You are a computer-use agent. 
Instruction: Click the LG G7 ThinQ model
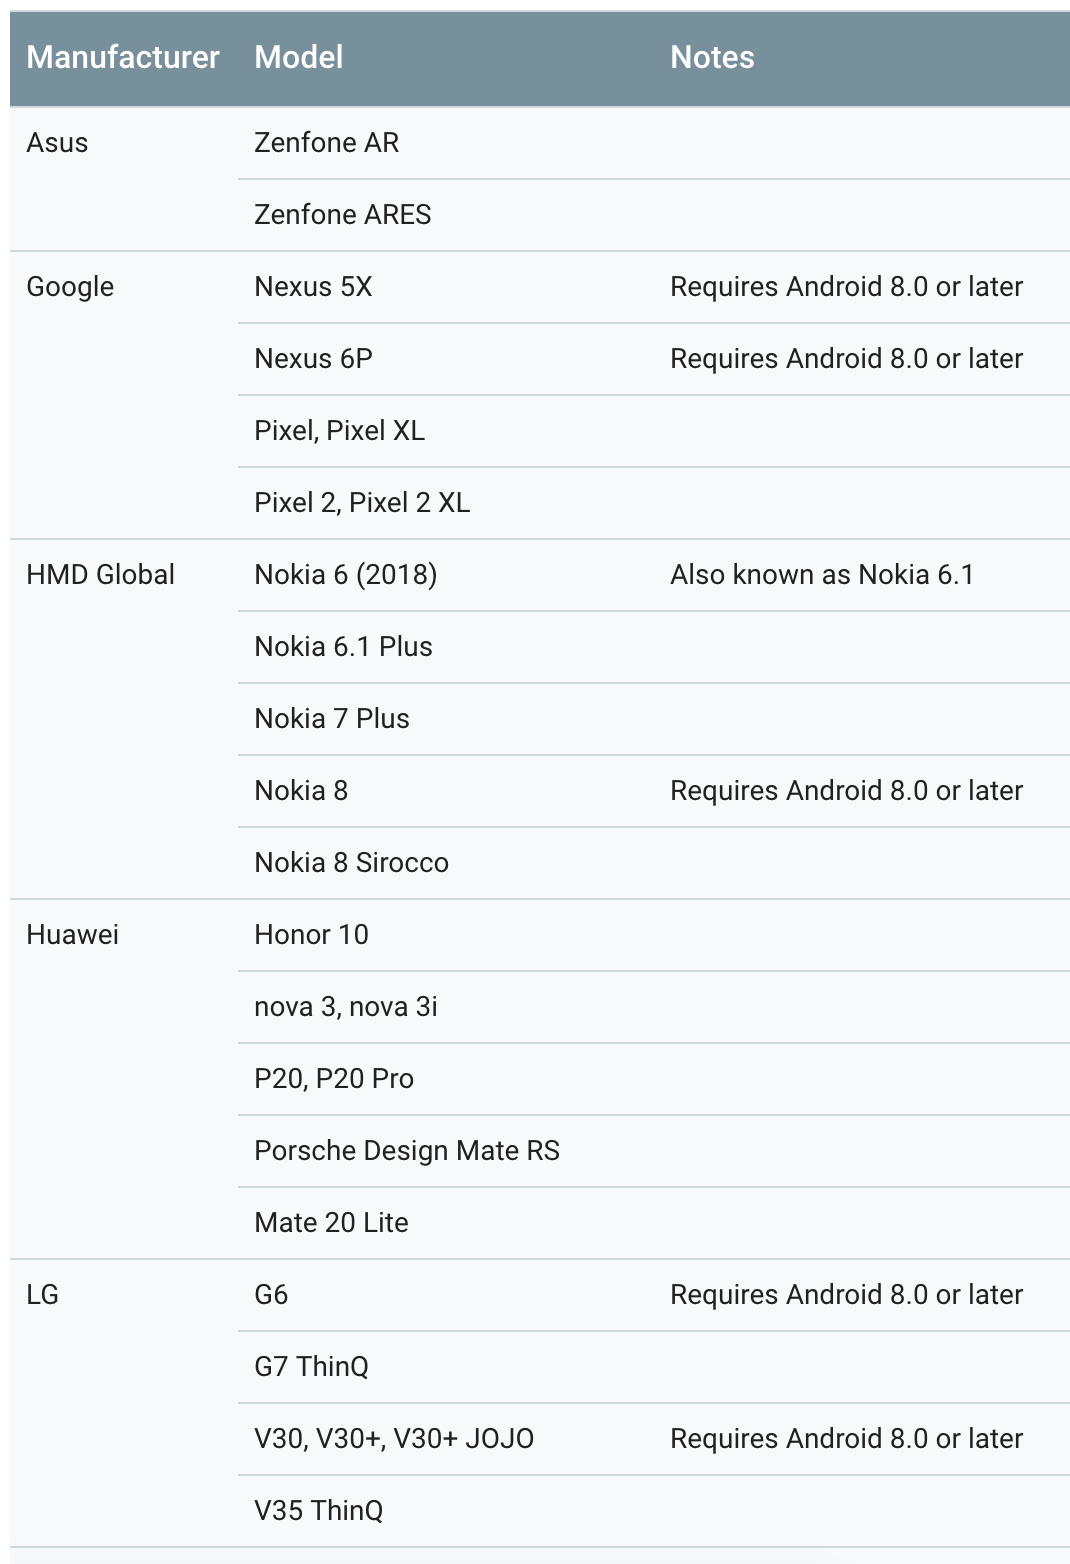tap(311, 1367)
